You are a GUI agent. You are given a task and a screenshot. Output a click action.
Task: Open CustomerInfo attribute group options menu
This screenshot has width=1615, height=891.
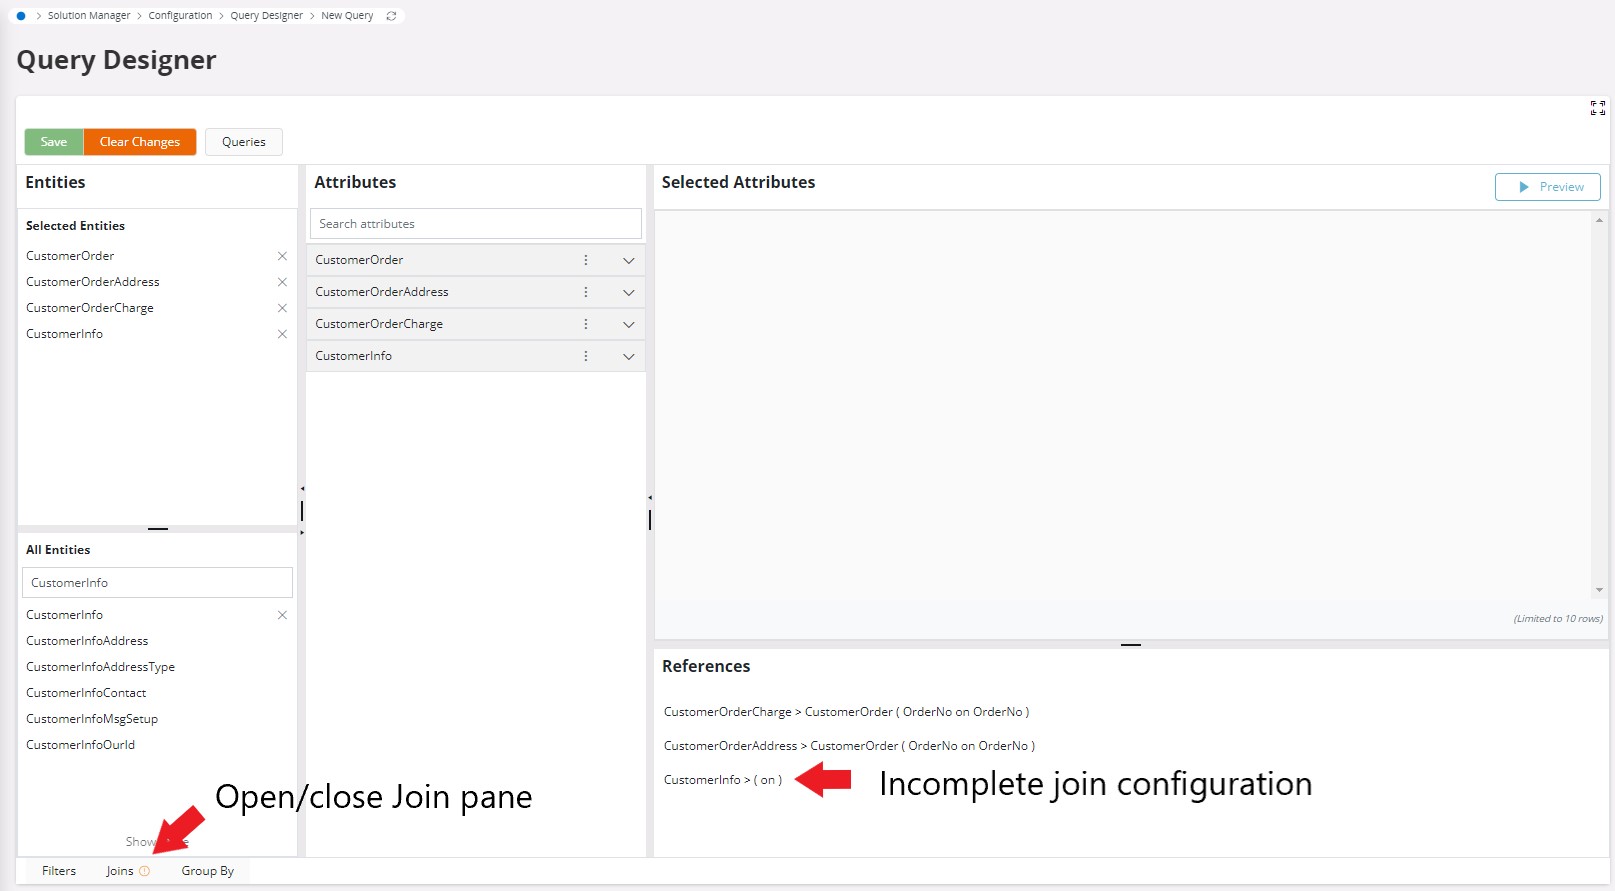tap(586, 356)
